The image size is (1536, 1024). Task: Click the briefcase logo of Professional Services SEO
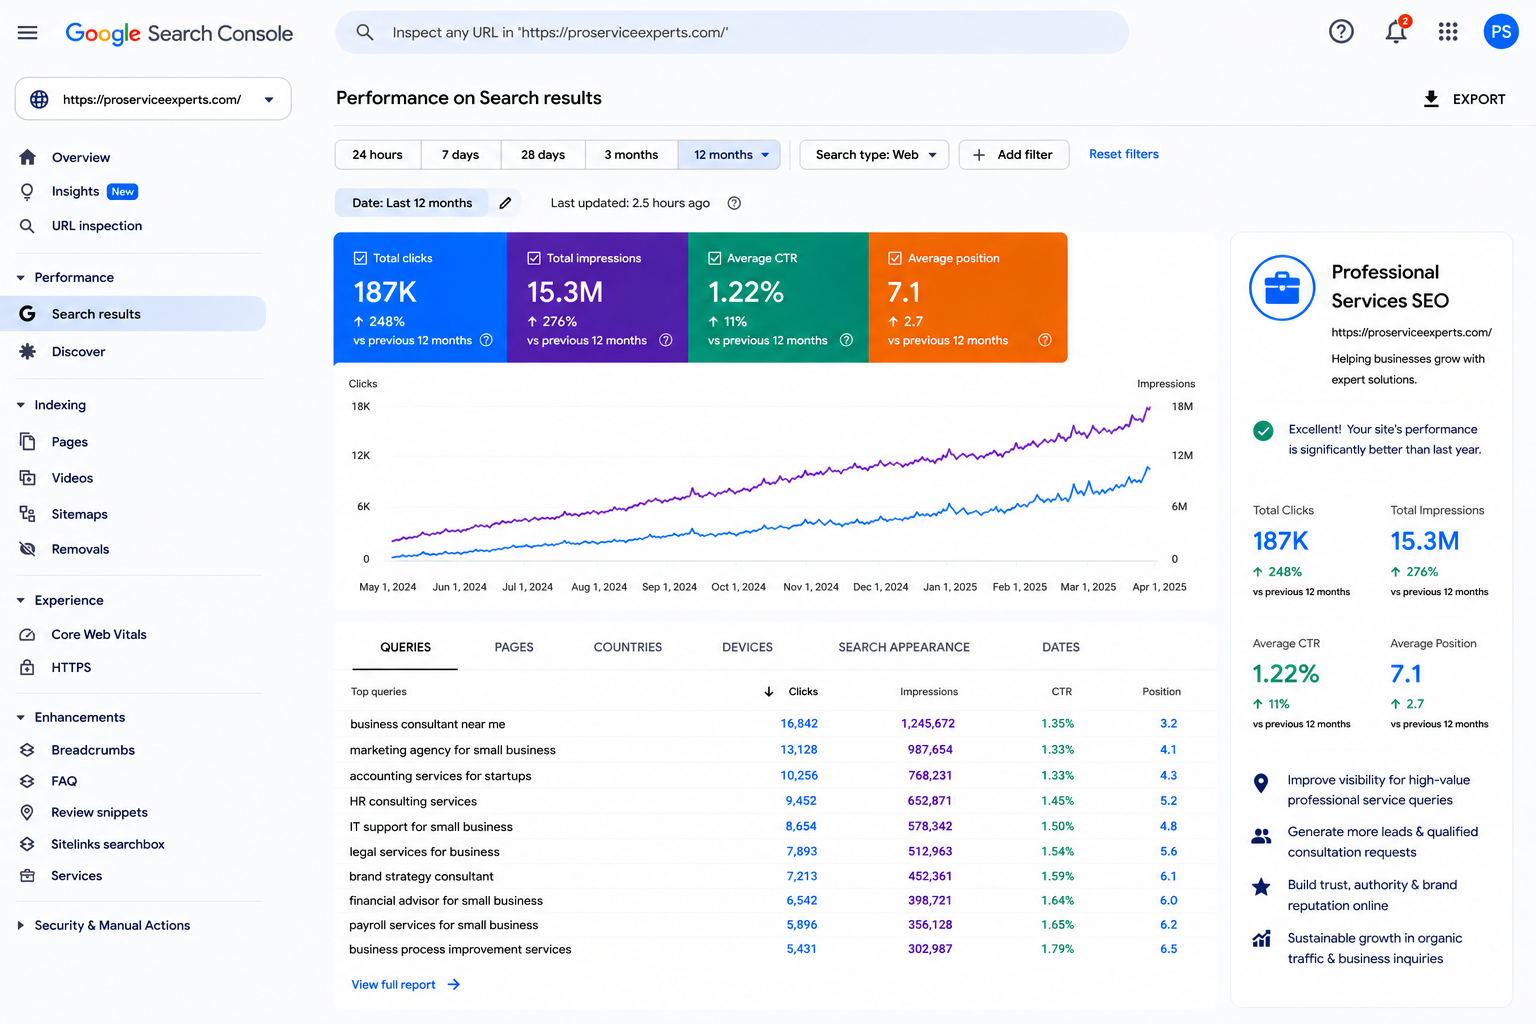coord(1282,288)
